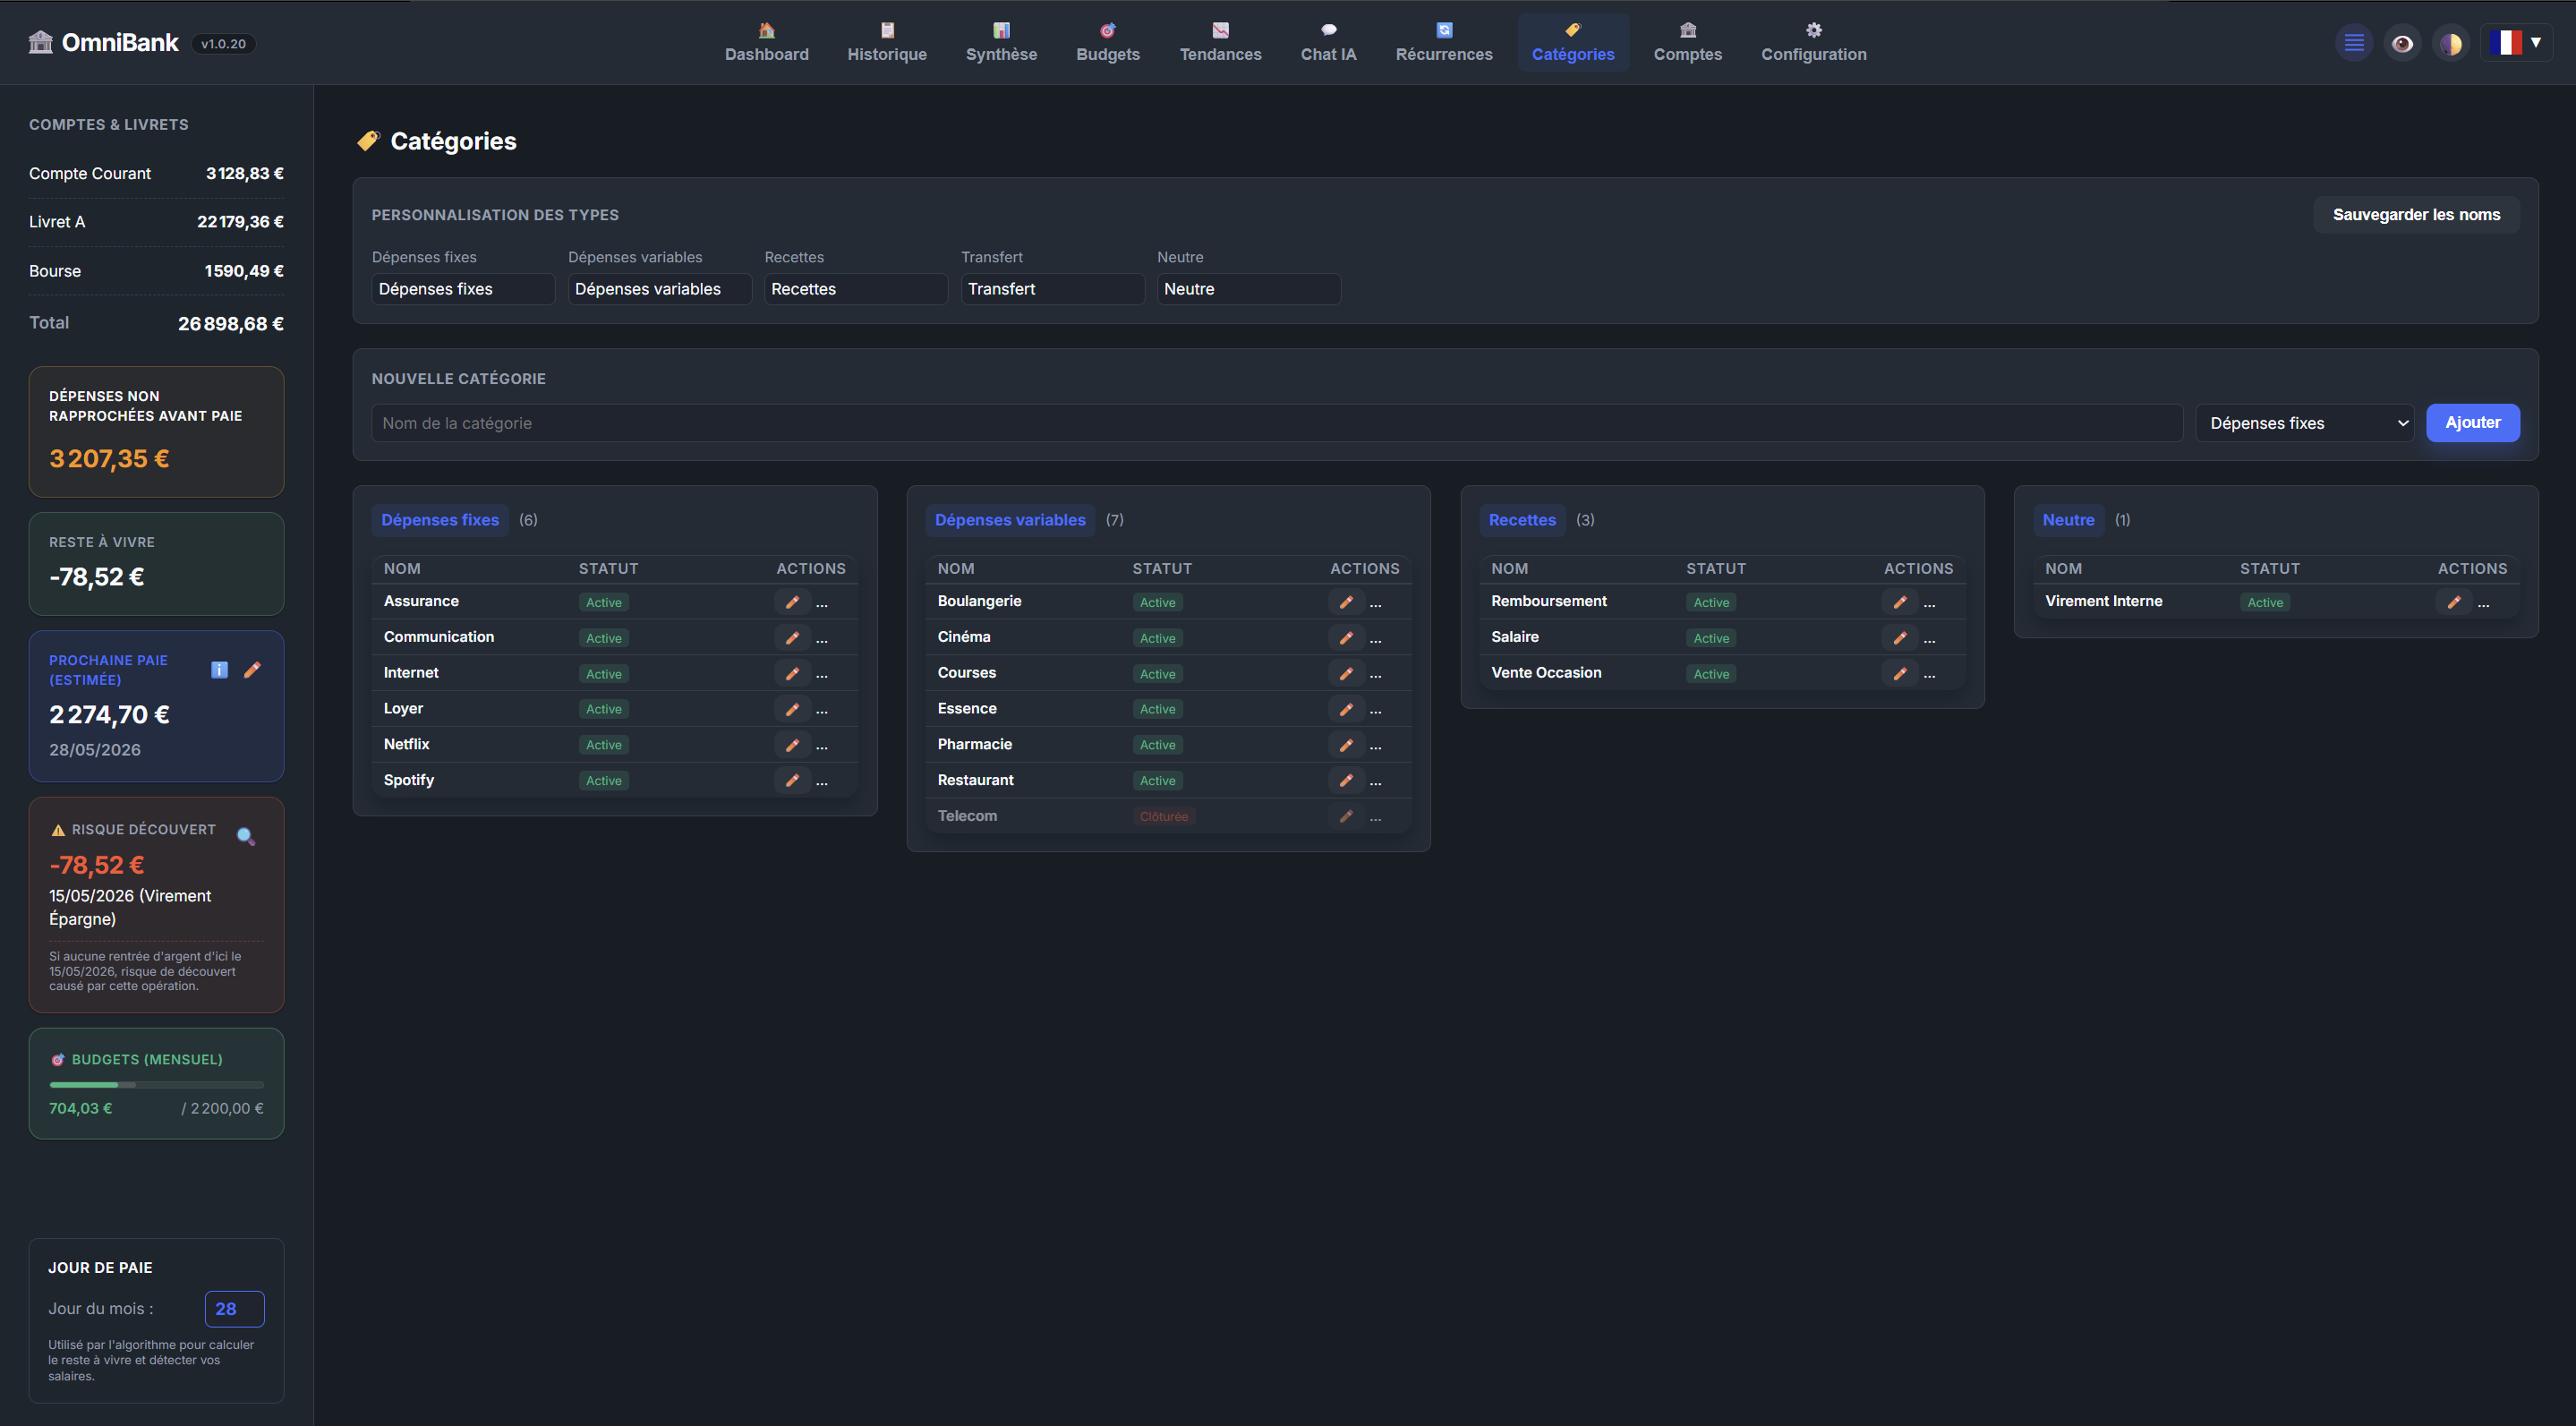Edit the closed Telecom category

[1346, 817]
